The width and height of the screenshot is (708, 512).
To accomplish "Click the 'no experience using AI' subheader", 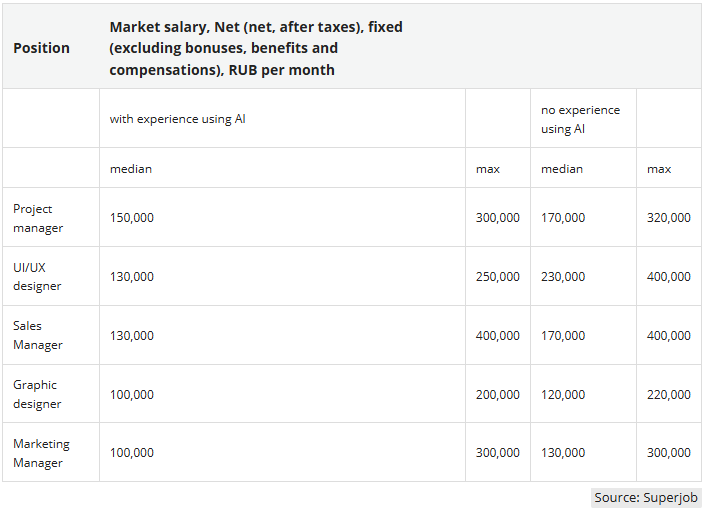I will (x=580, y=119).
